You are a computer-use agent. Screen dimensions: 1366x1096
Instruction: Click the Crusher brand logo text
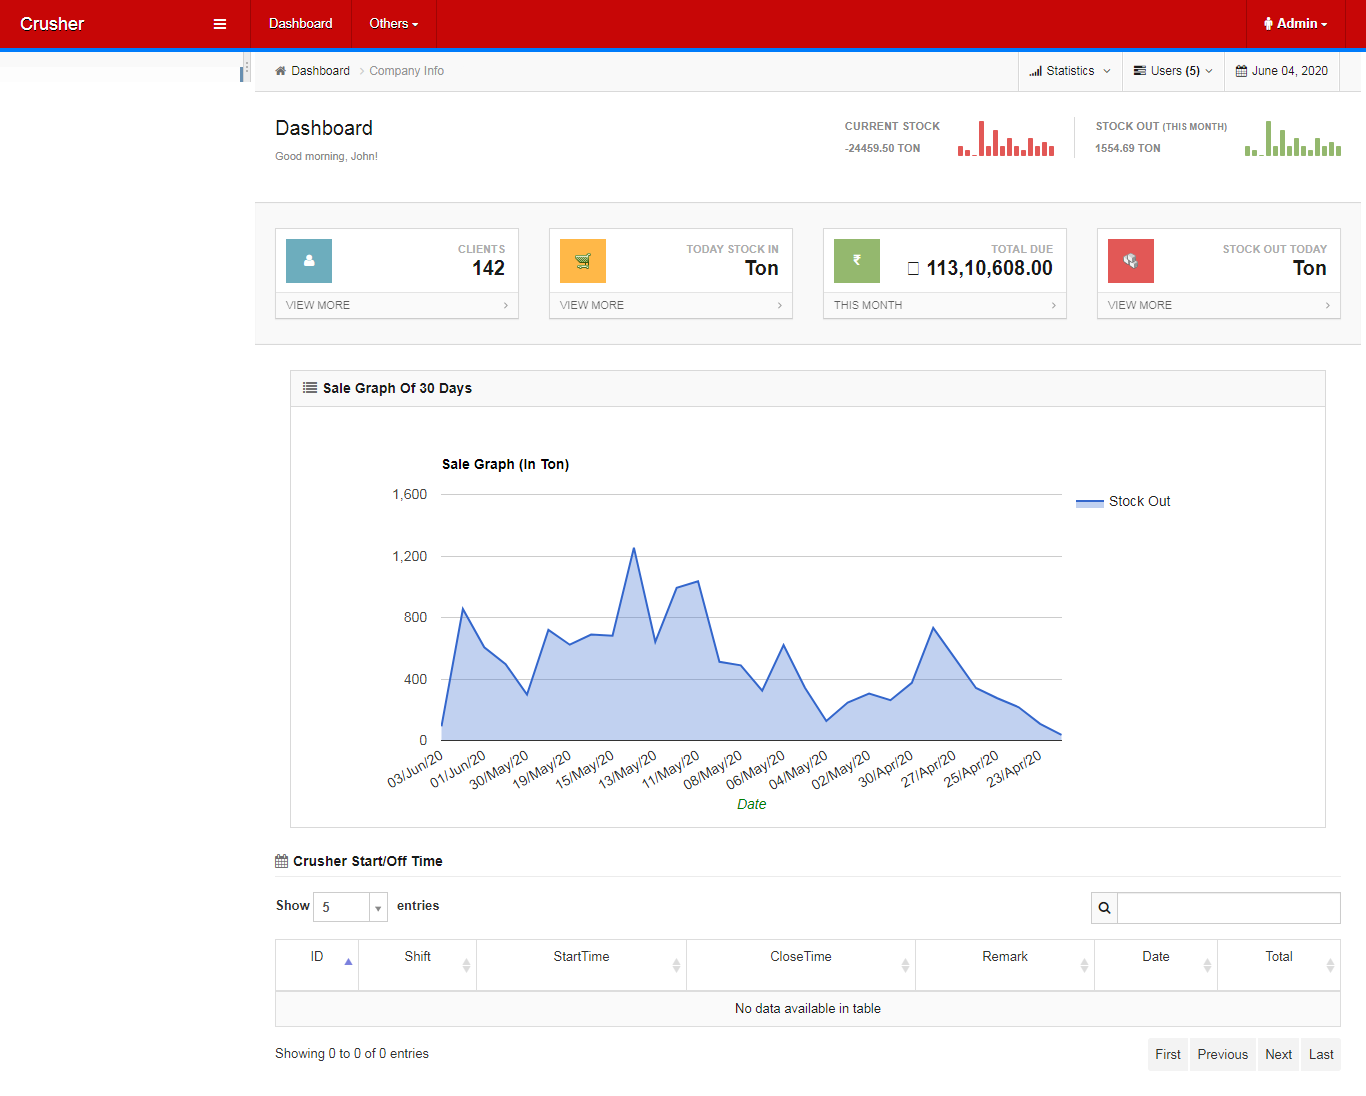click(52, 24)
